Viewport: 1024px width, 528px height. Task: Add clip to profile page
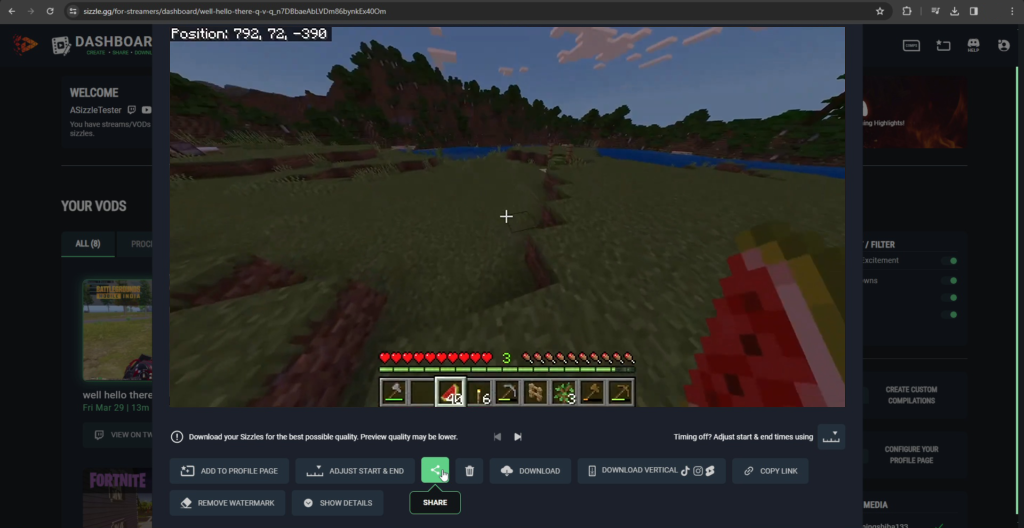point(229,470)
